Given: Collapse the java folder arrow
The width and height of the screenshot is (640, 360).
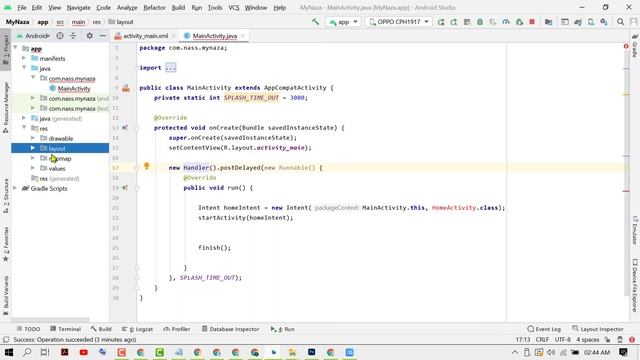Looking at the screenshot, I should point(24,68).
